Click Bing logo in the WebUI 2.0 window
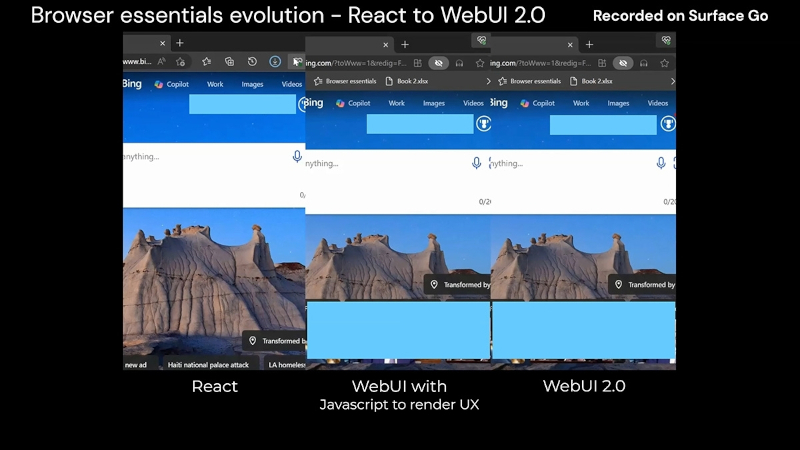The image size is (800, 450). click(499, 103)
